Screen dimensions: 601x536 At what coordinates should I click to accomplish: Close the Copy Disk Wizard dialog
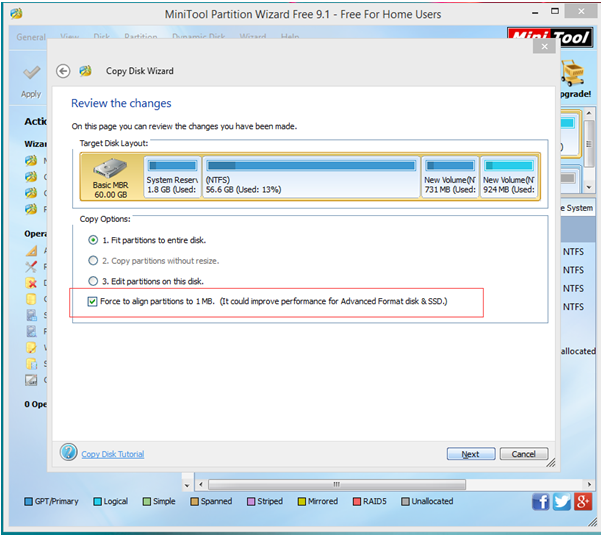(544, 47)
